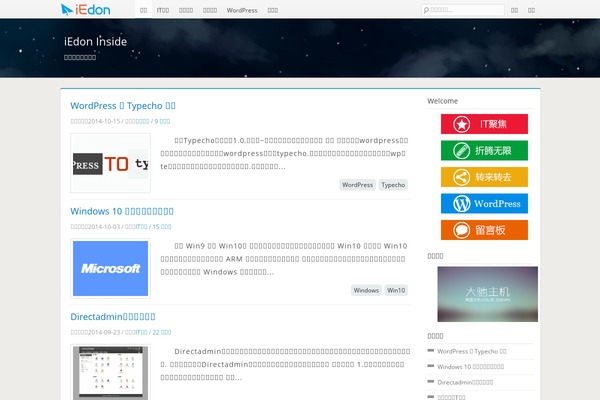Viewport: 600px width, 400px height.
Task: Open the 22 comments link of the Directadmin post
Action: click(x=162, y=332)
